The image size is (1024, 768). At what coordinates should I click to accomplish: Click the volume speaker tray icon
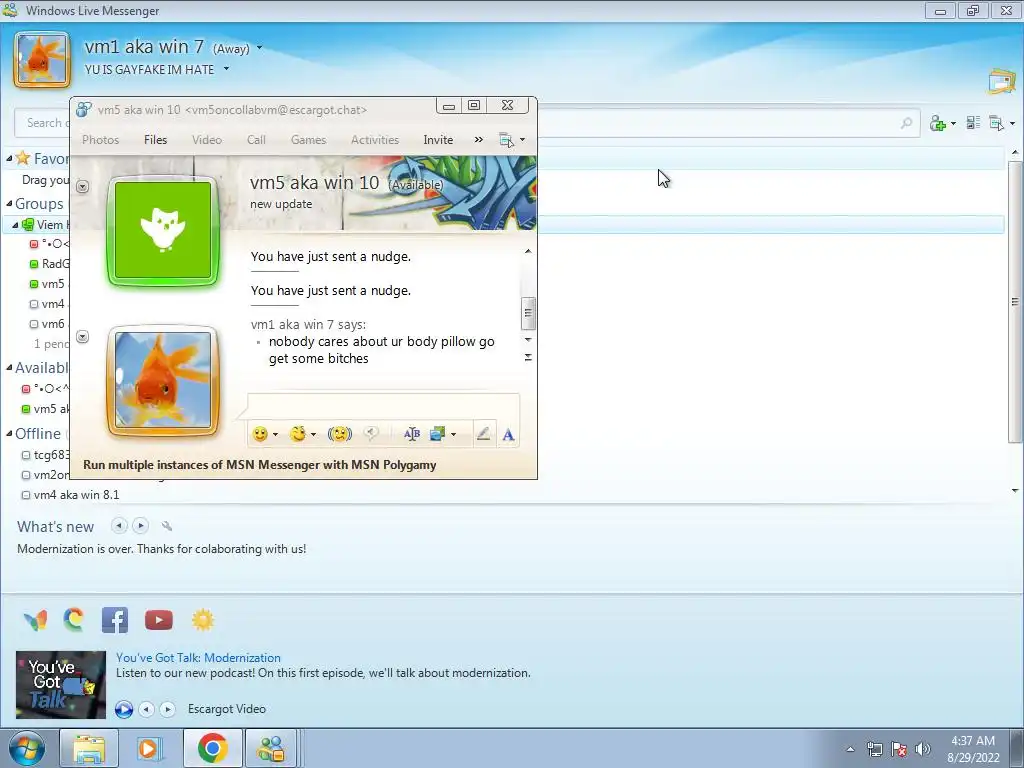tap(923, 749)
